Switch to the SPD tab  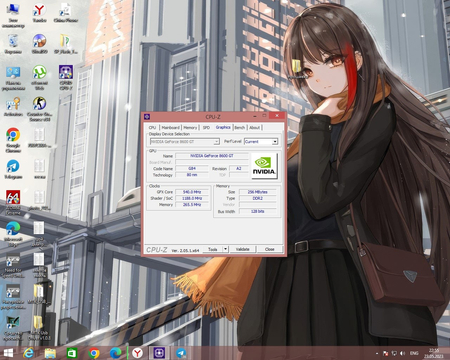click(206, 127)
